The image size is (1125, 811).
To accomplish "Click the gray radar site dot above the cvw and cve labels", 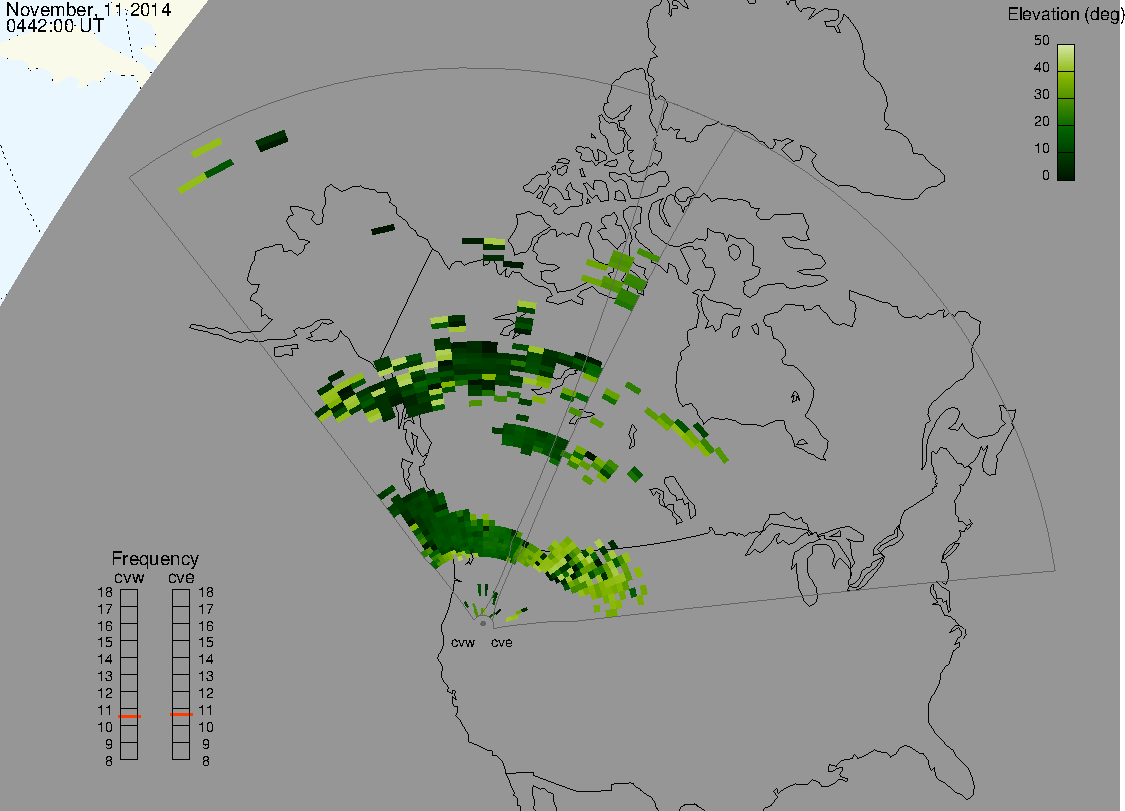I will (x=483, y=624).
